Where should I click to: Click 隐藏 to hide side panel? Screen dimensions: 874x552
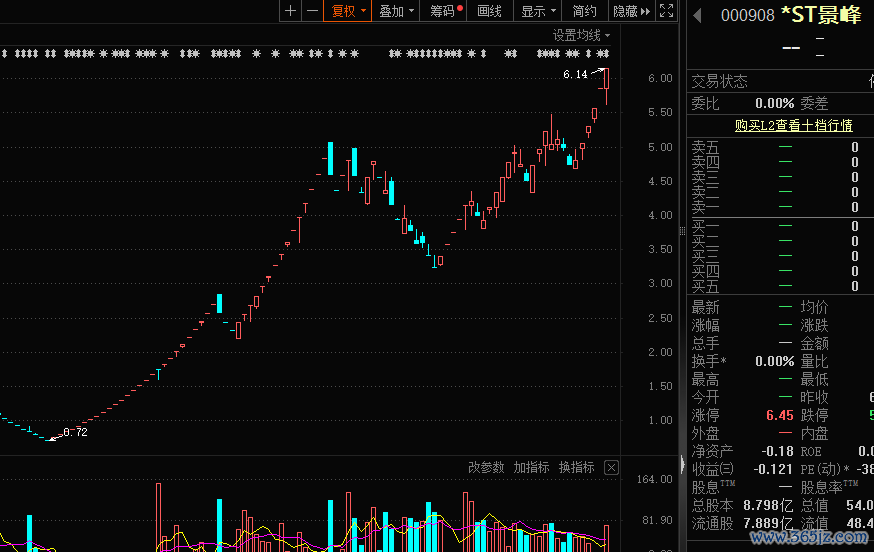[631, 11]
